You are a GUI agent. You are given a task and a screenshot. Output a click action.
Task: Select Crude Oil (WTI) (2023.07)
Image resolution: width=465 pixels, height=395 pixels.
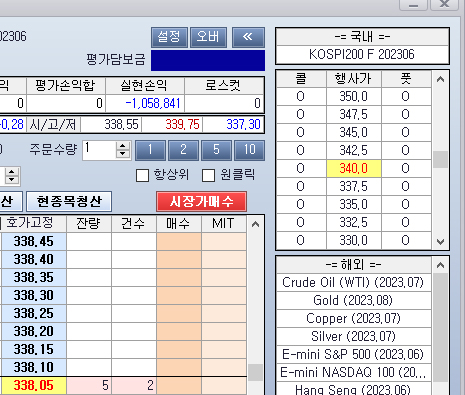pyautogui.click(x=353, y=283)
